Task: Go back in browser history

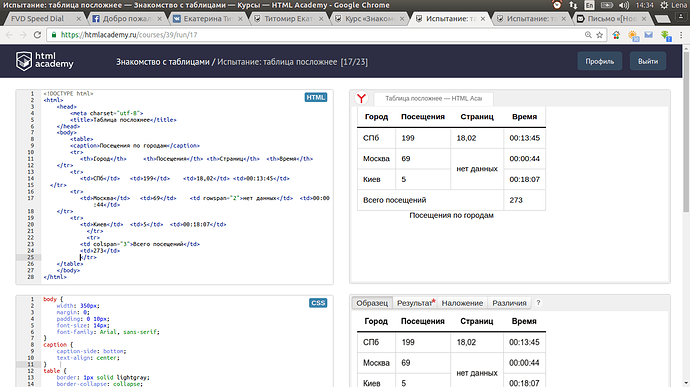Action: point(9,35)
